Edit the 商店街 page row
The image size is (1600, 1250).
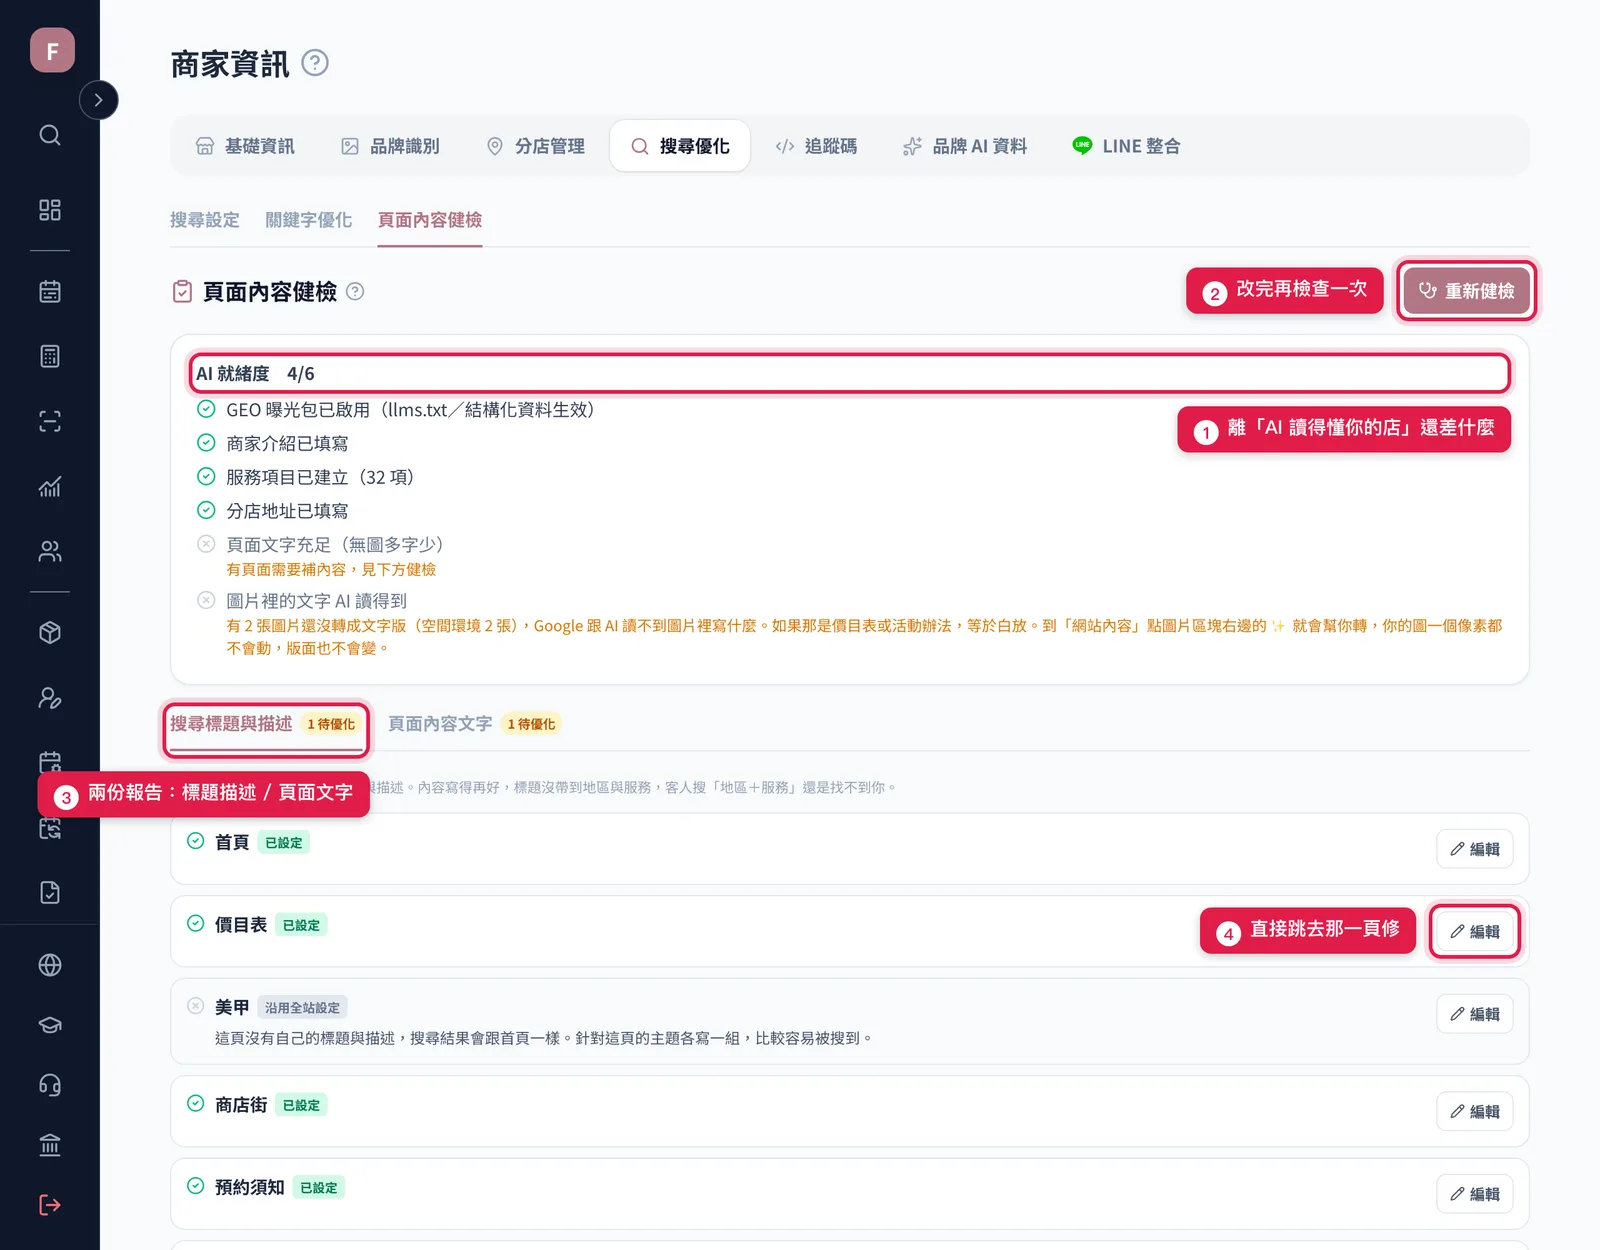click(x=1475, y=1111)
